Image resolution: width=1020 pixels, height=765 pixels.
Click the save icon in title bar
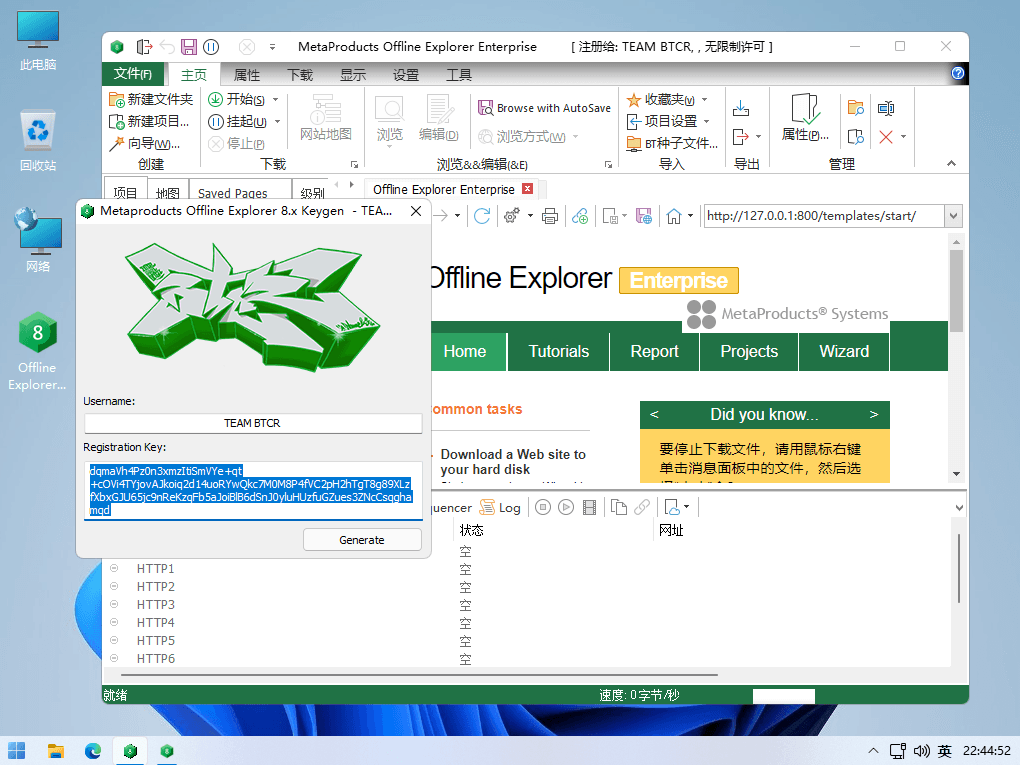[x=189, y=47]
